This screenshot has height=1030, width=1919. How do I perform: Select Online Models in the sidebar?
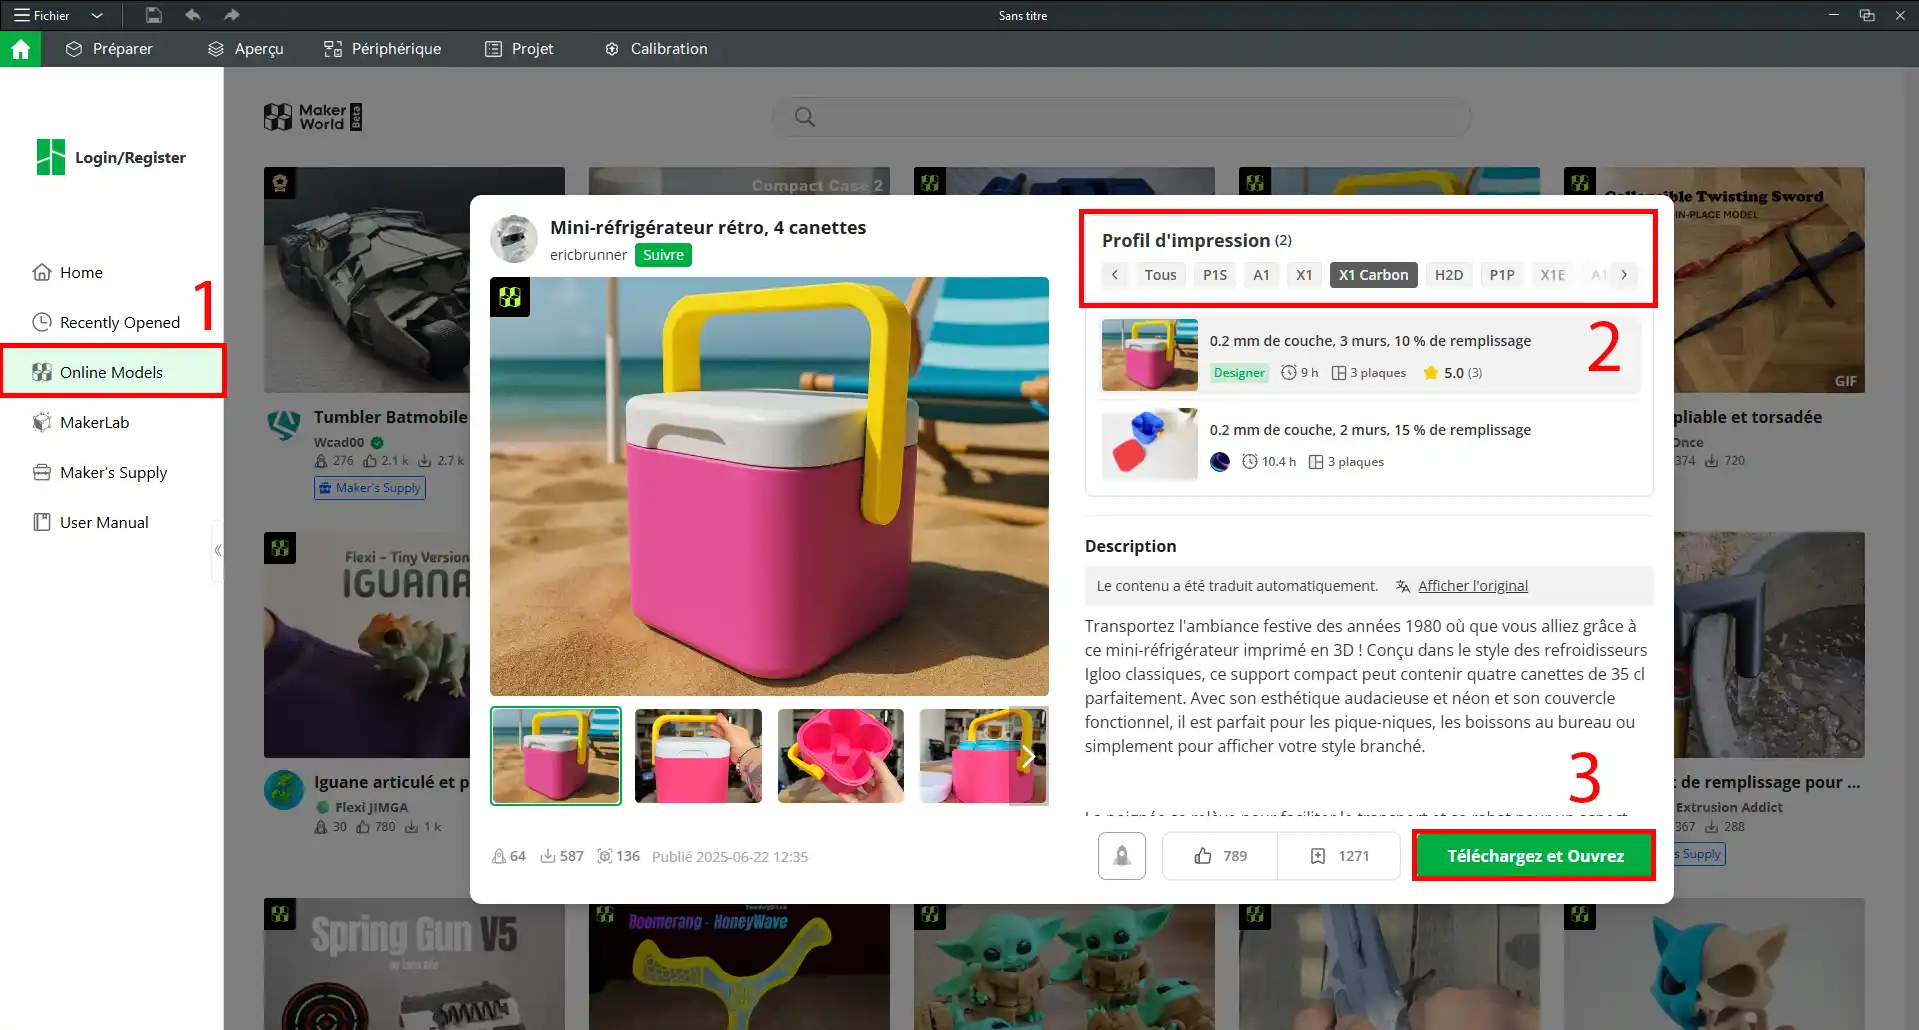(x=112, y=372)
